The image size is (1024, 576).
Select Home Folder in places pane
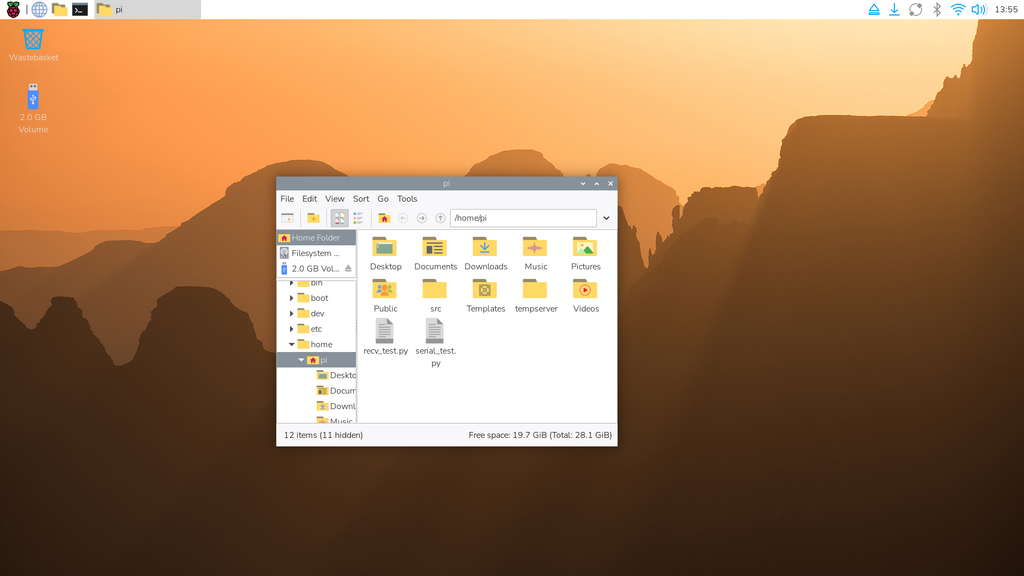(x=316, y=238)
